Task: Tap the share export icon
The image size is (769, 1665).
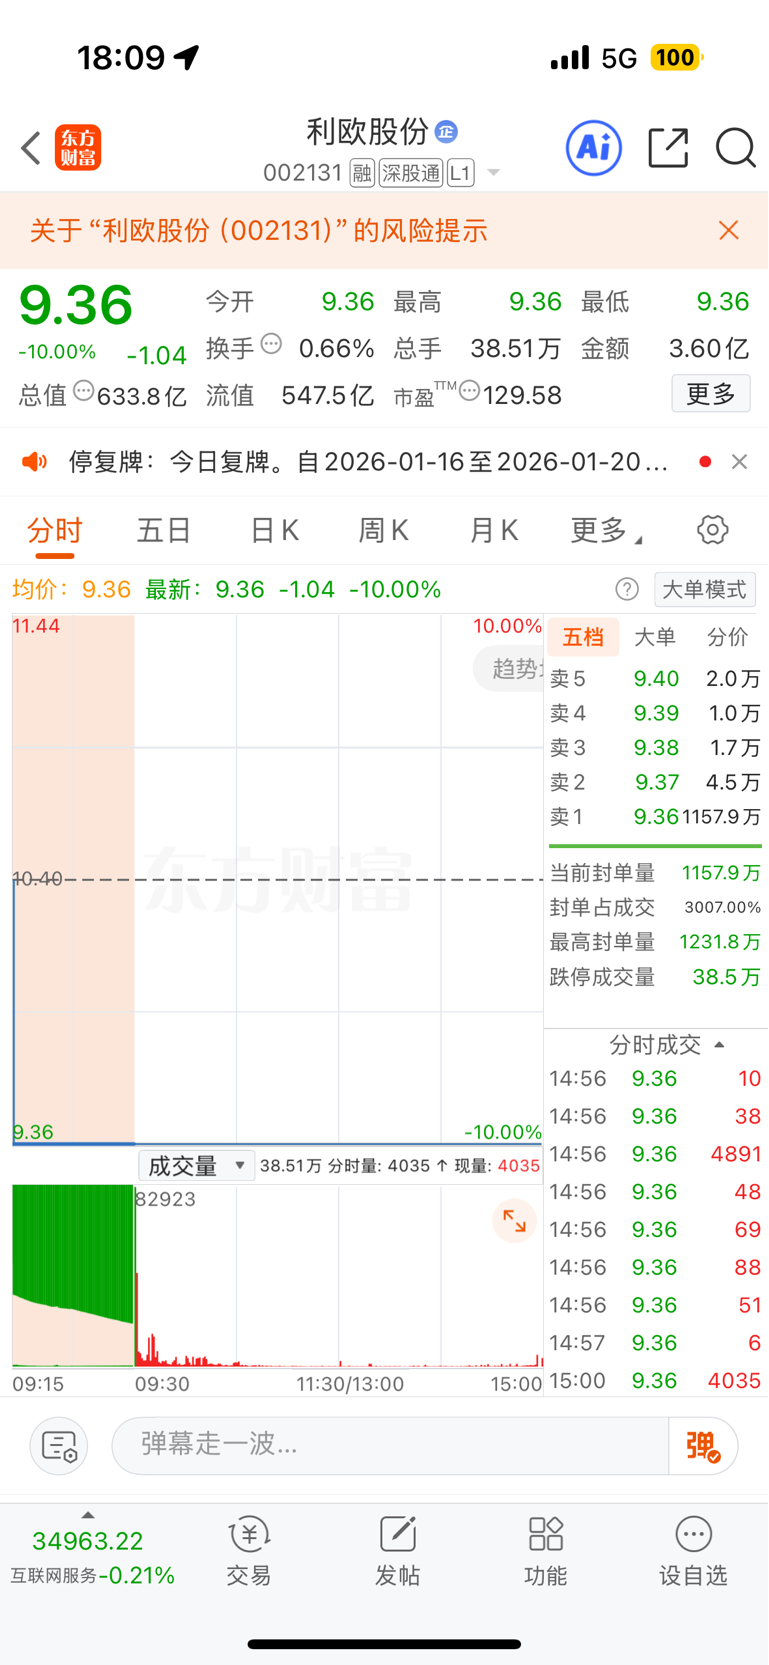Action: 668,148
